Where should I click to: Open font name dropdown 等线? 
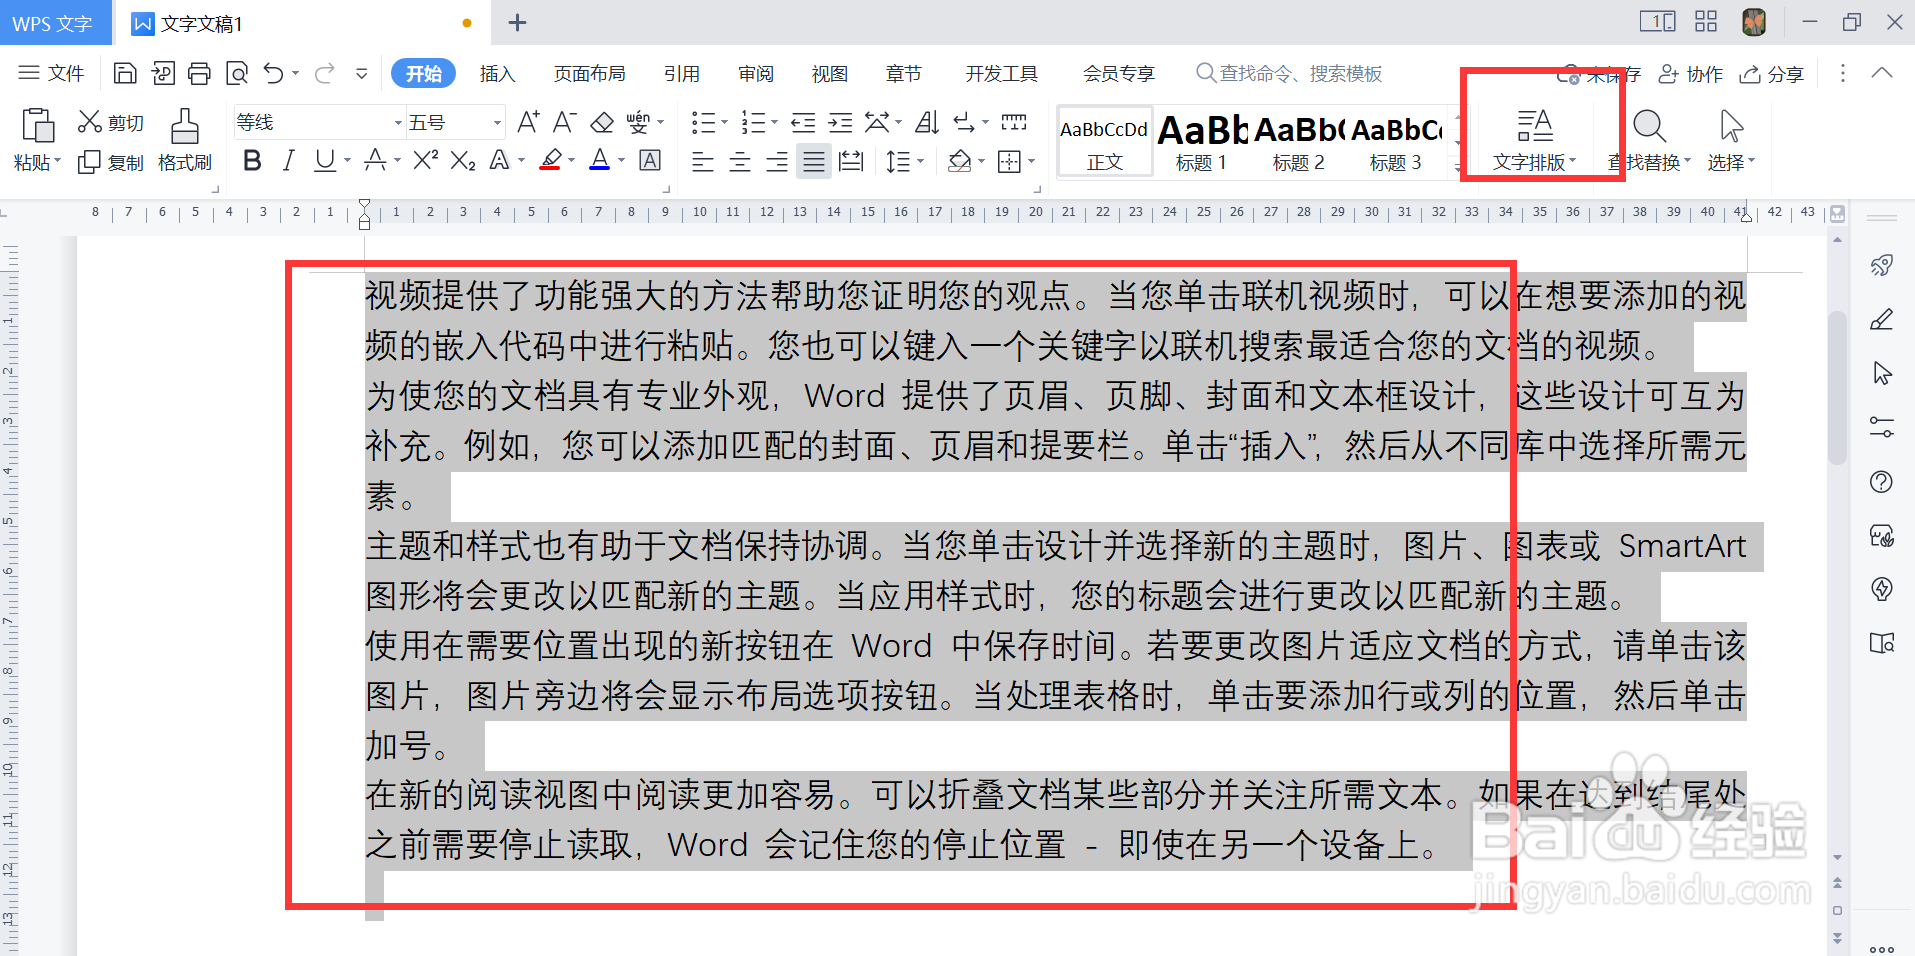pyautogui.click(x=398, y=122)
